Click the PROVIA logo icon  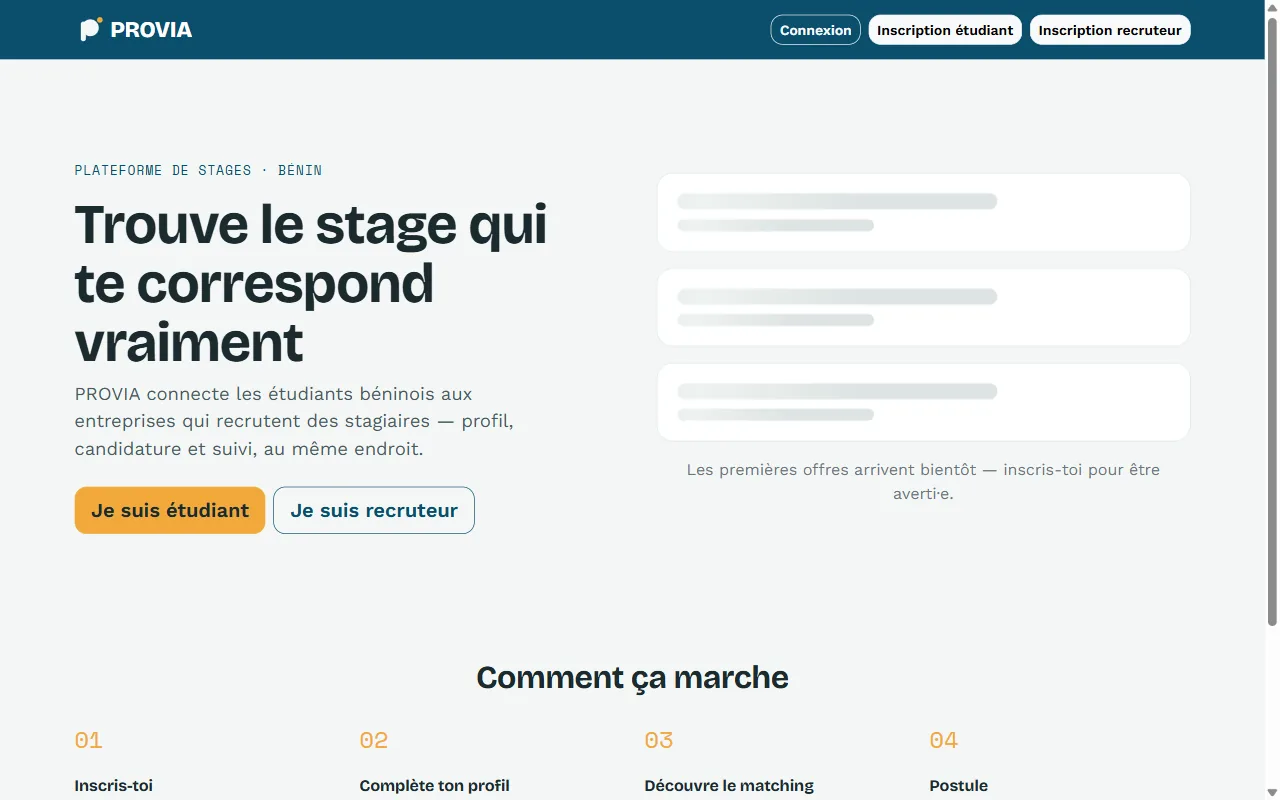(x=91, y=29)
